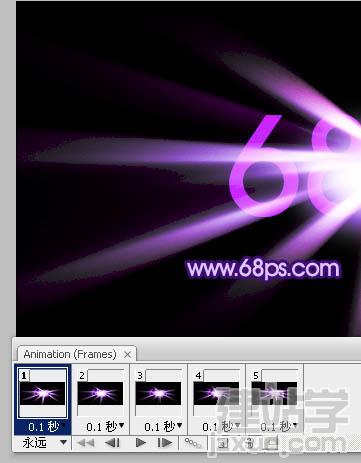
Task: Close the Animation (Frames) panel tab
Action: (127, 354)
